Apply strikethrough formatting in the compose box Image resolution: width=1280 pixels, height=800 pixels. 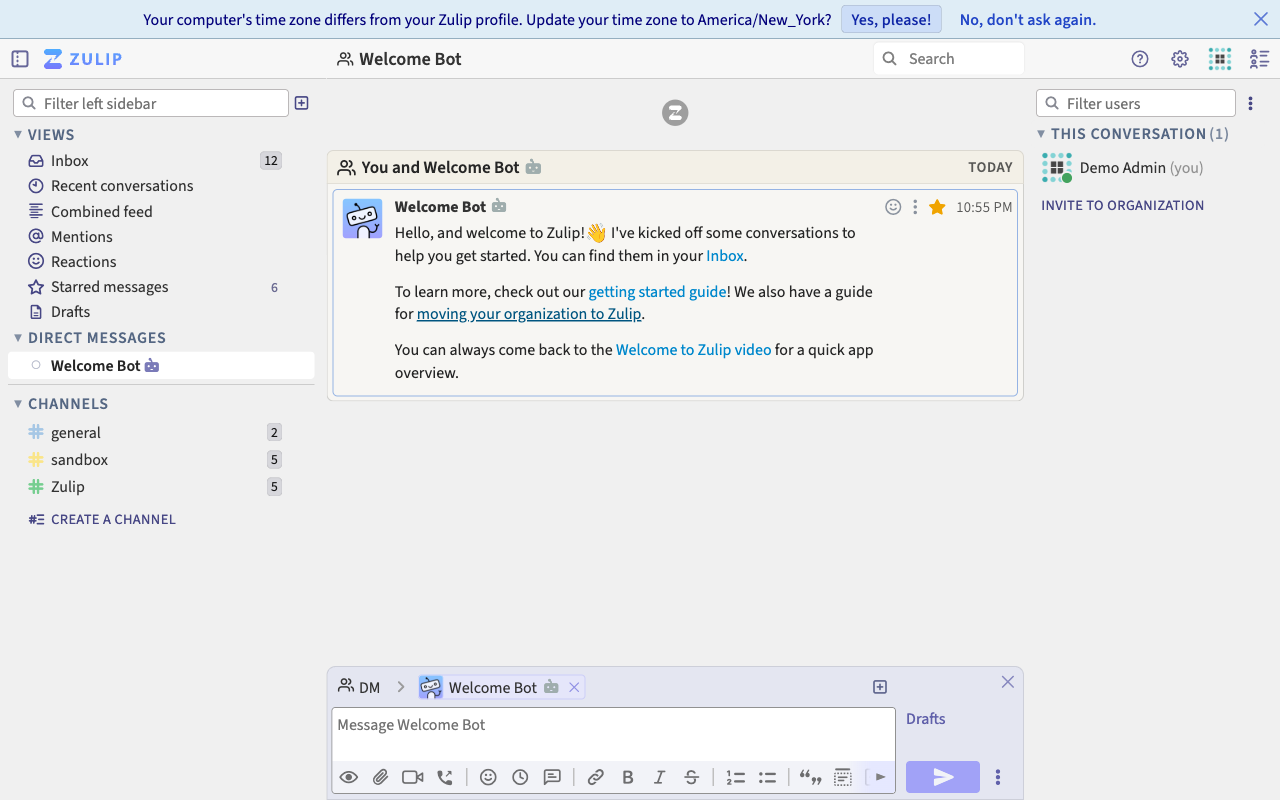click(691, 777)
